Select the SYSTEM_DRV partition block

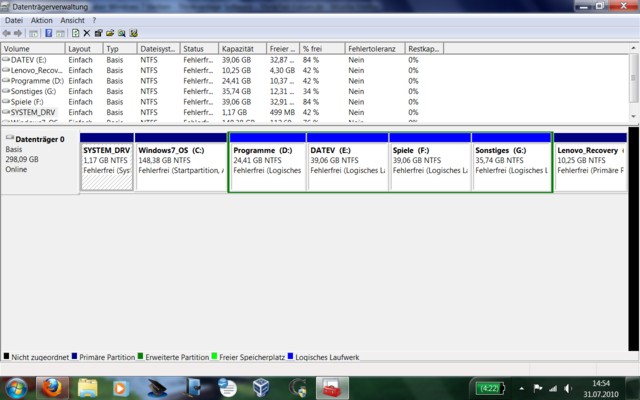107,162
